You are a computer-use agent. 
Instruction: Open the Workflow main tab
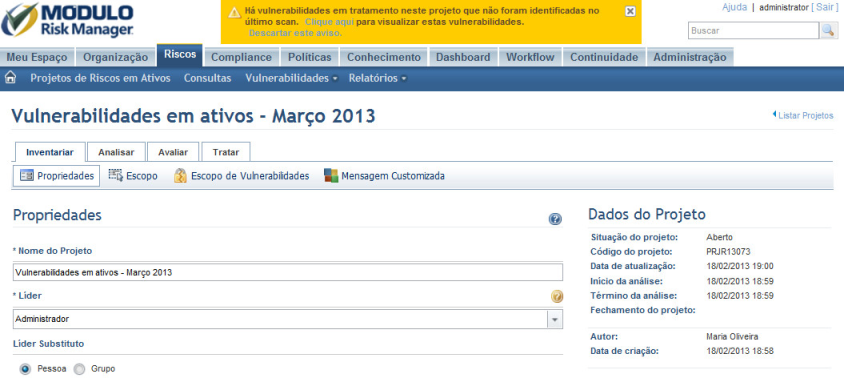click(x=530, y=57)
